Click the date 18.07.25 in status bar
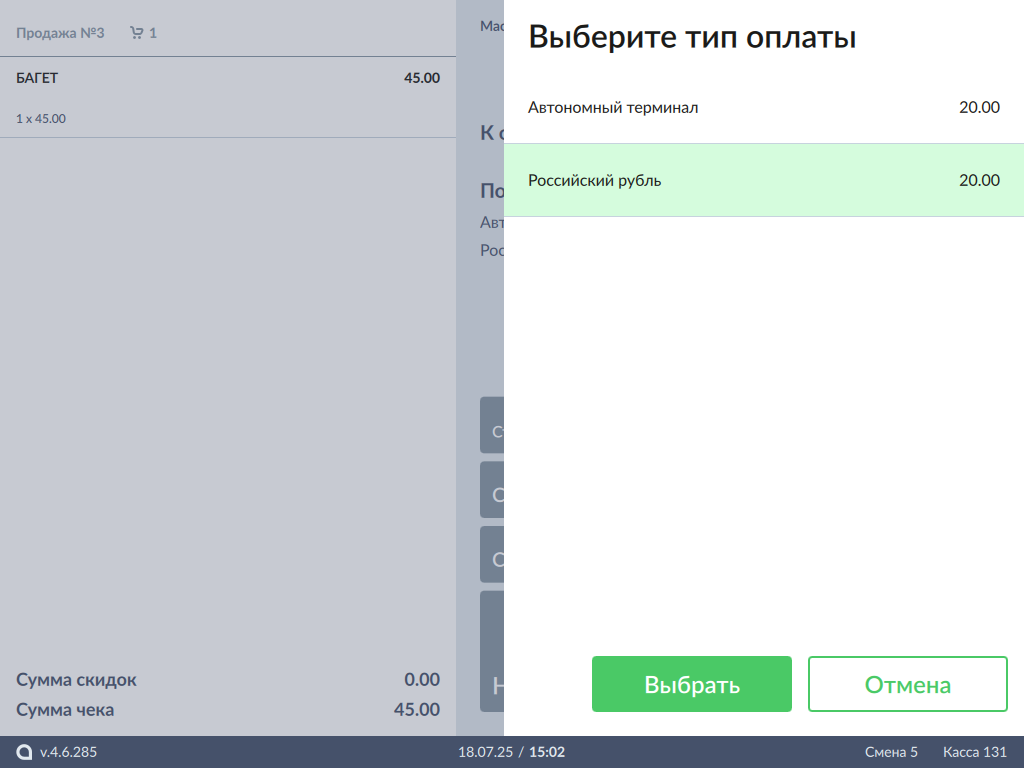The width and height of the screenshot is (1024, 768). tap(484, 752)
